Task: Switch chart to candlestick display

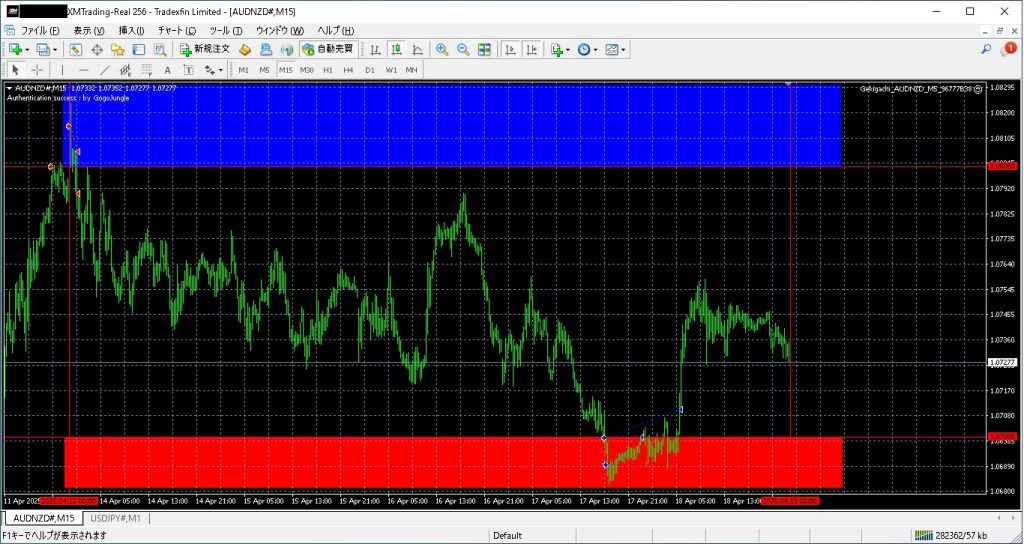Action: point(397,49)
